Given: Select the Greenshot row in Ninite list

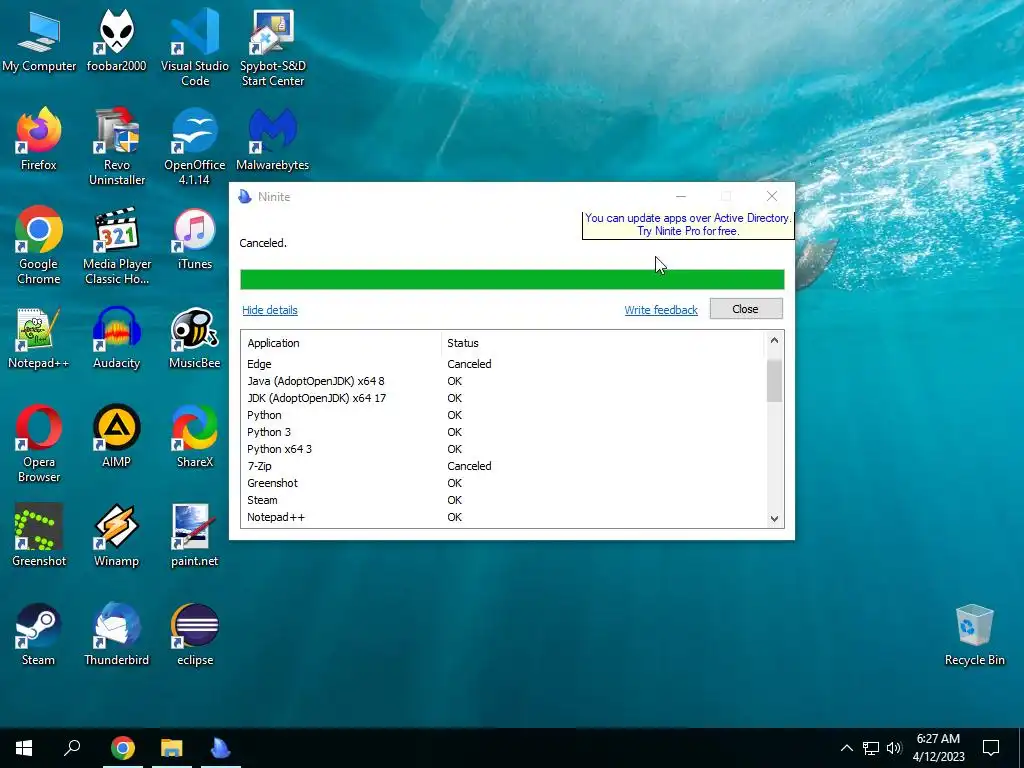Looking at the screenshot, I should tap(504, 483).
